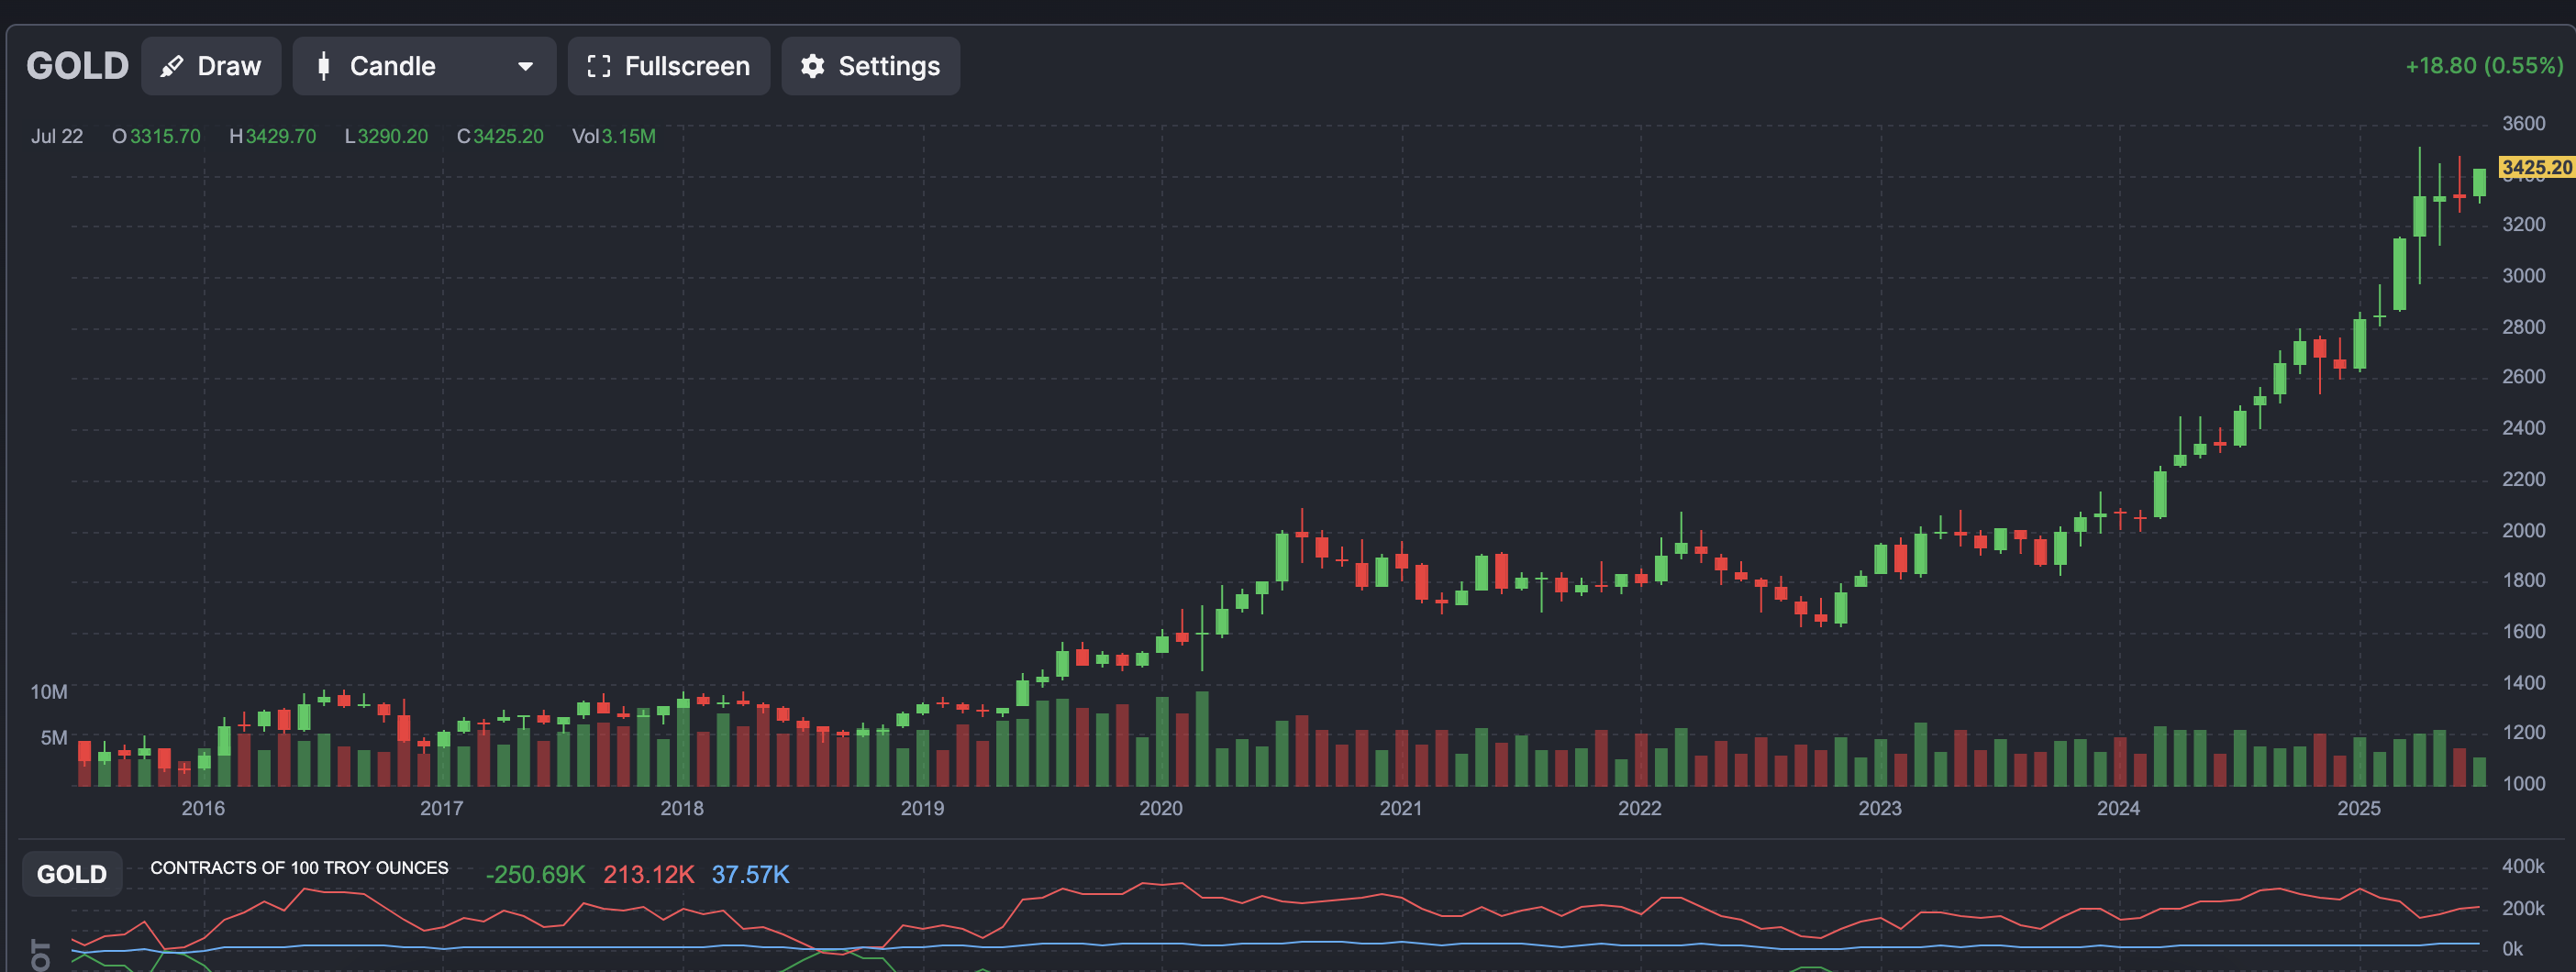Click the GOLD symbol title
Screen dimensions: 2576x972
[77, 66]
